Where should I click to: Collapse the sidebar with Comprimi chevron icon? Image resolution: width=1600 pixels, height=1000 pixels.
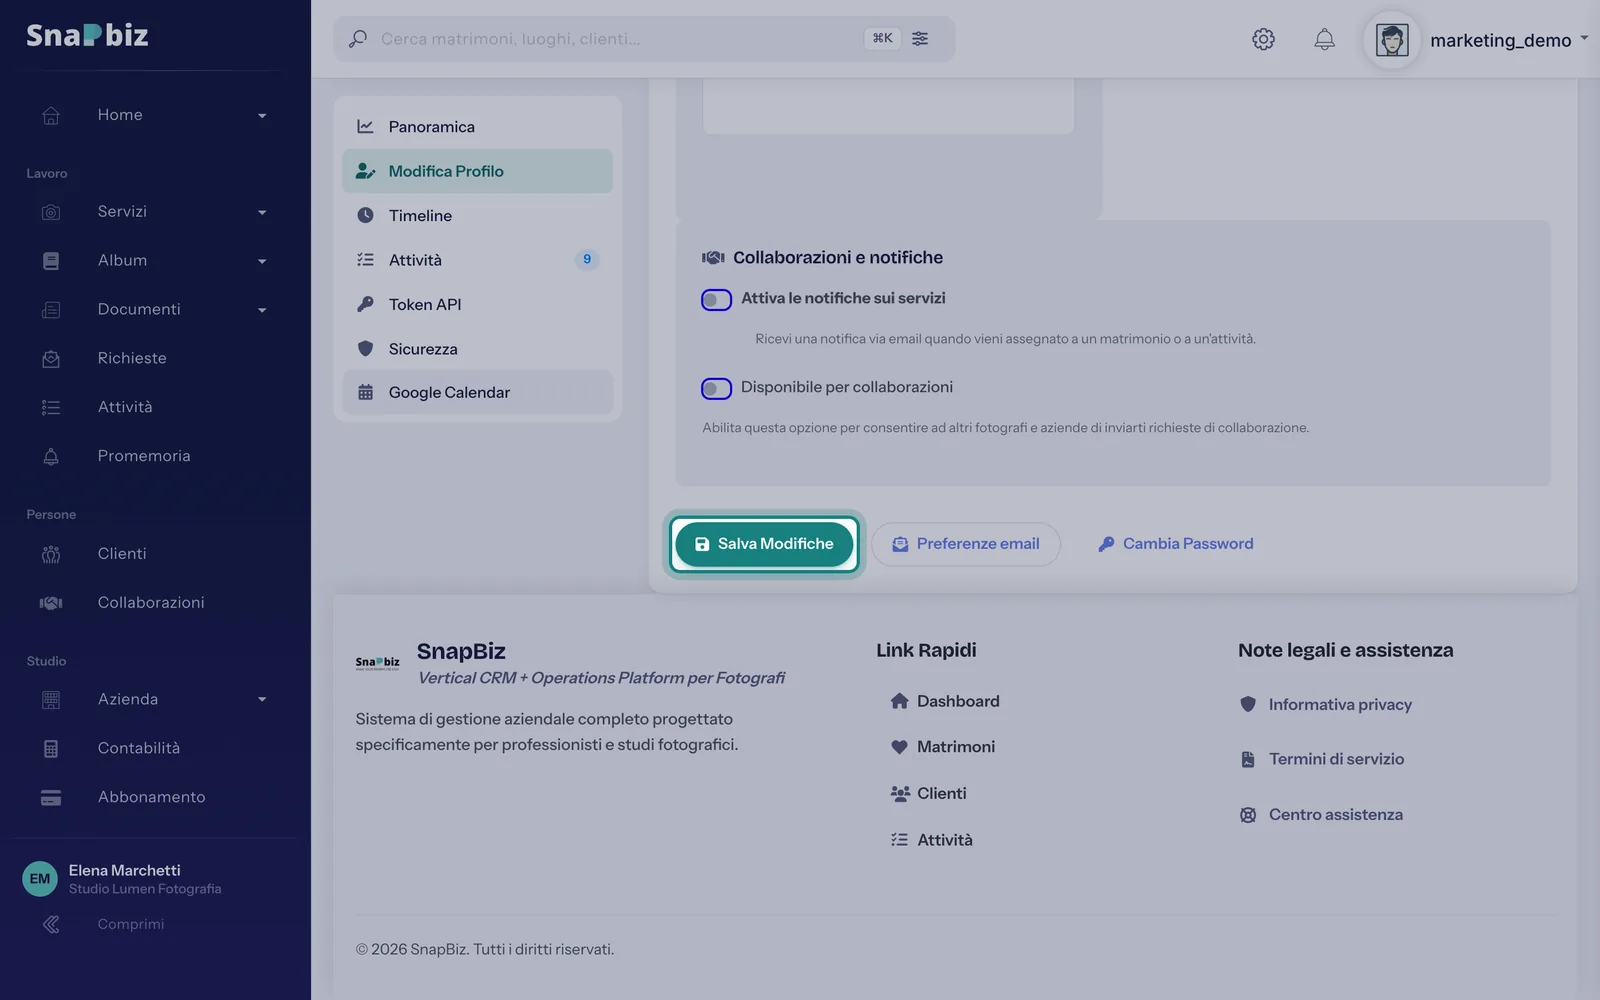[x=51, y=924]
